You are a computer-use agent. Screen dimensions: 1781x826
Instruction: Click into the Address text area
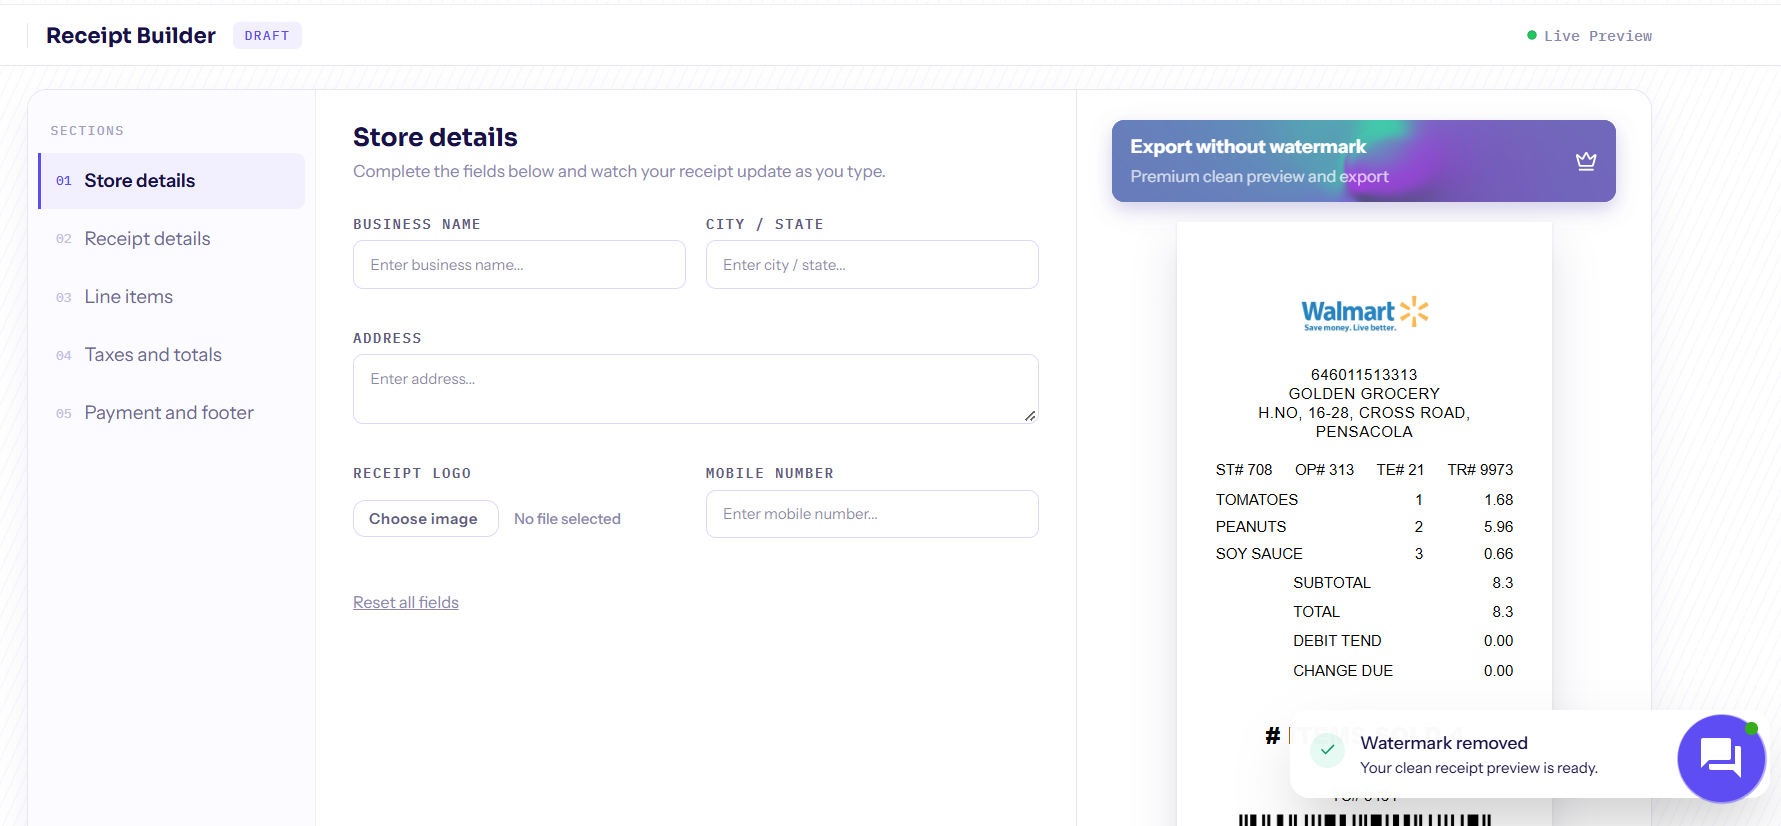[696, 389]
